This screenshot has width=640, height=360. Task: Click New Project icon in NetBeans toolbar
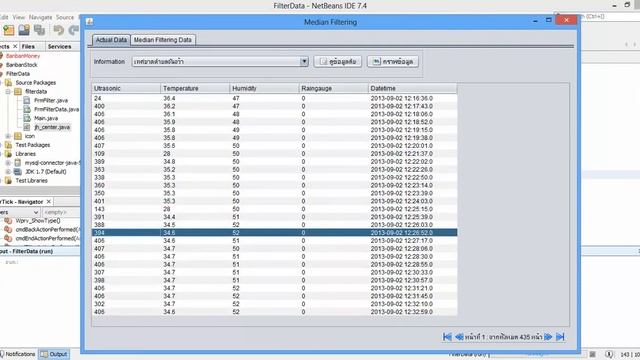pyautogui.click(x=9, y=30)
